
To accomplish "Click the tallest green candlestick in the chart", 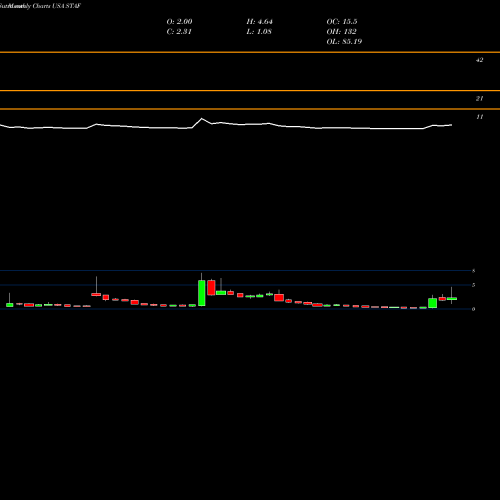I will (202, 293).
